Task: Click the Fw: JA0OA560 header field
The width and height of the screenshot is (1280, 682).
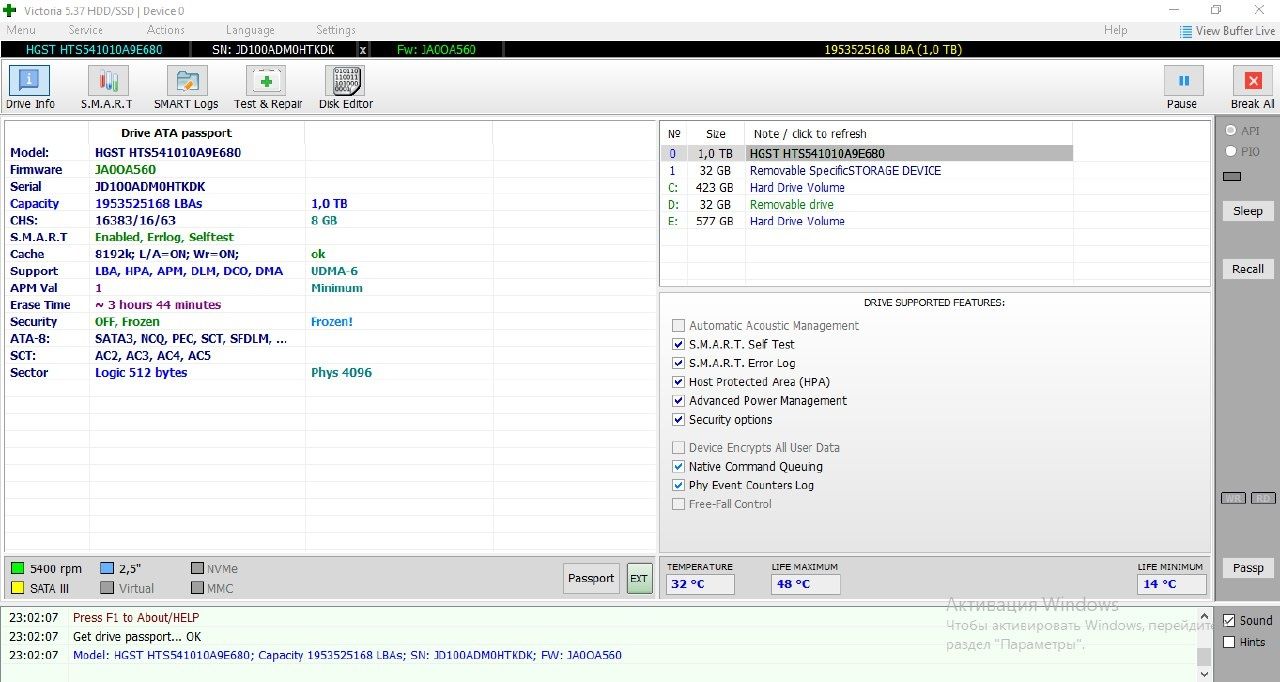Action: 438,49
